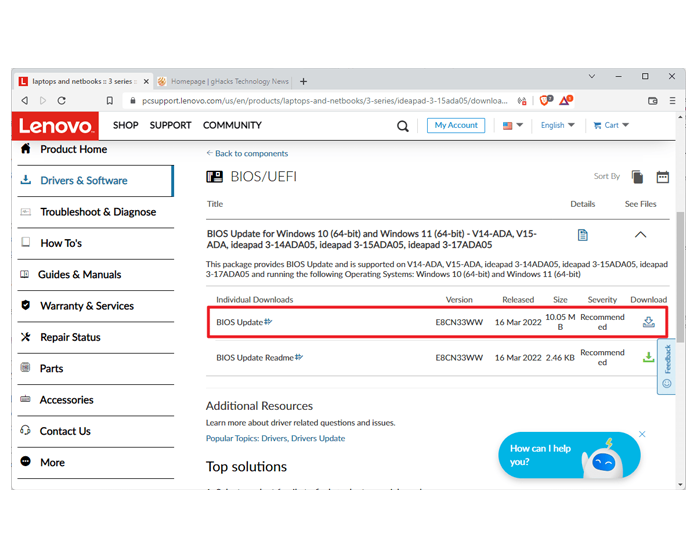
Task: Click the translate icon in the address bar
Action: 522,101
